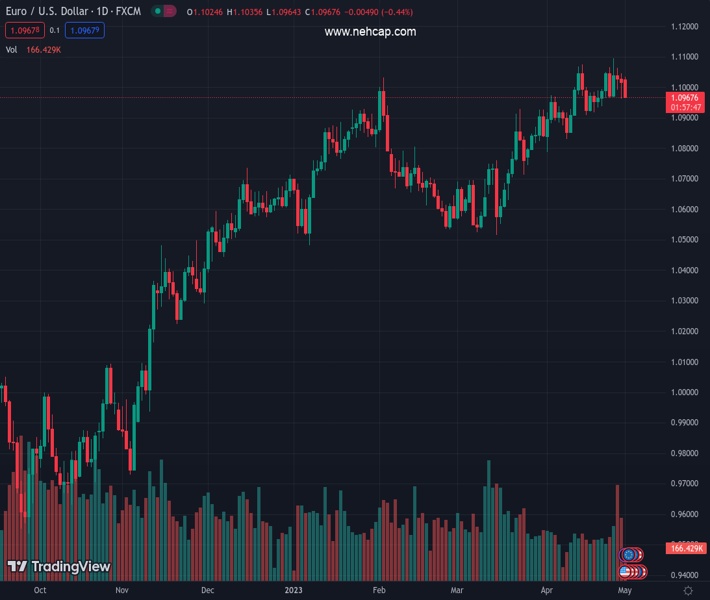The width and height of the screenshot is (710, 600).
Task: Click the EU flag economic event icon
Action: (x=629, y=555)
